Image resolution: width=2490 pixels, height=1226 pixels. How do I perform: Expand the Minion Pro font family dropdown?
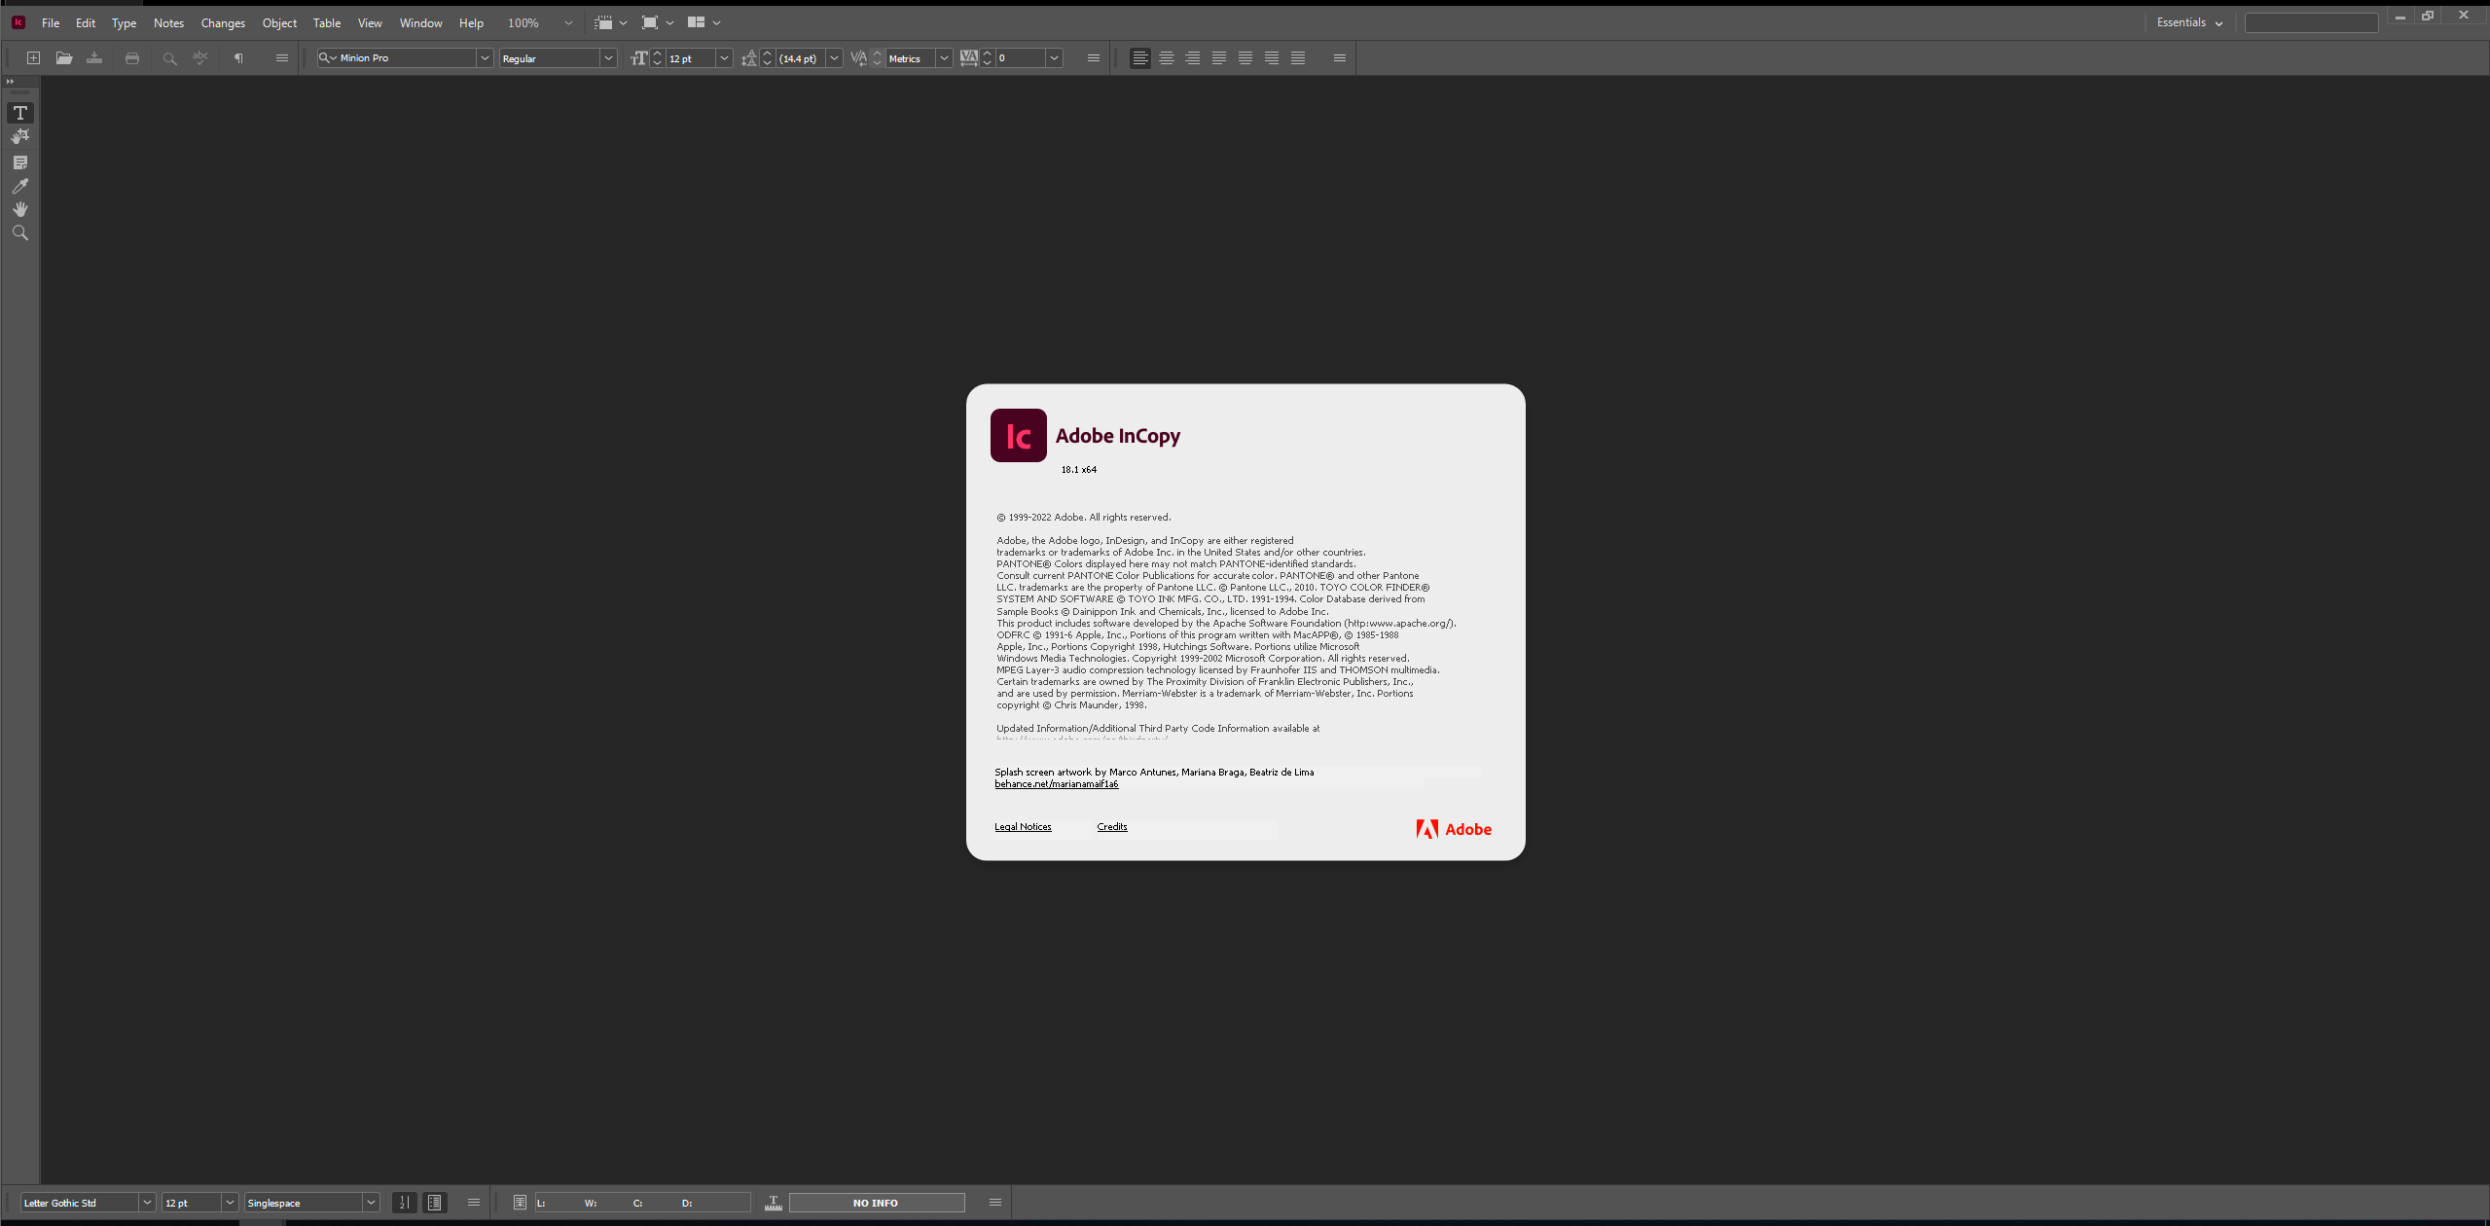coord(484,58)
